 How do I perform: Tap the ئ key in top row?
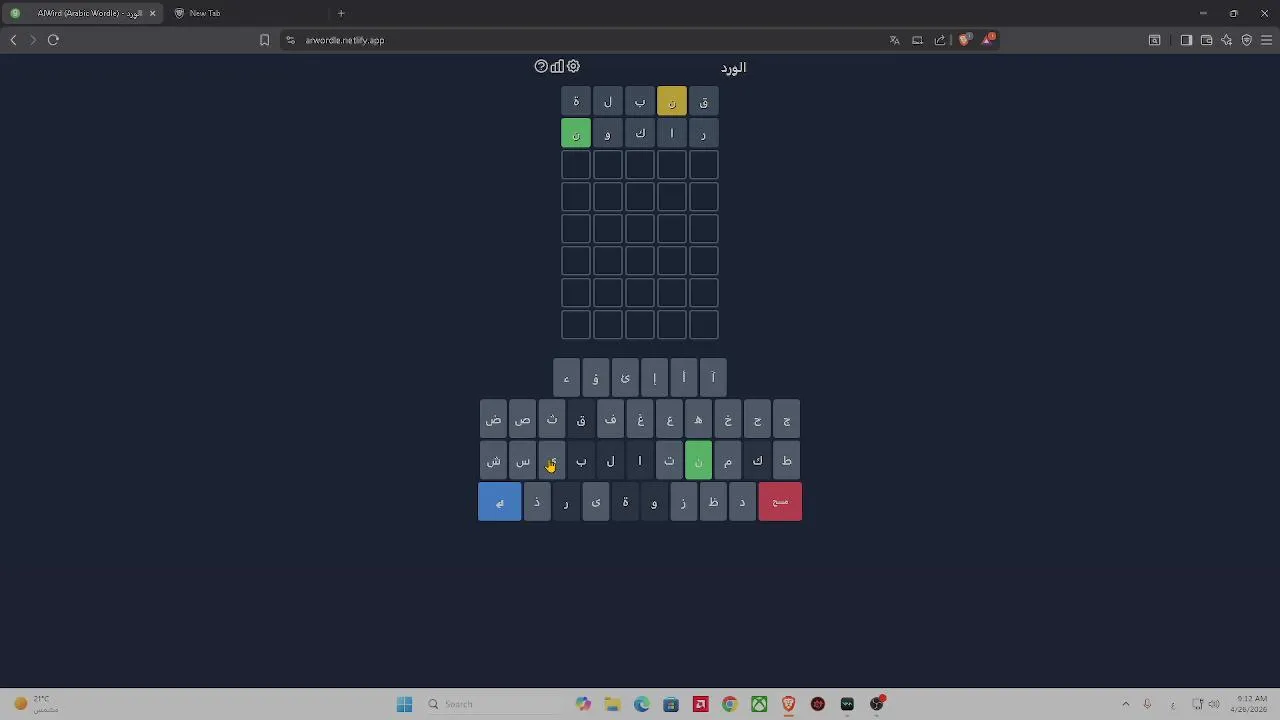point(625,378)
